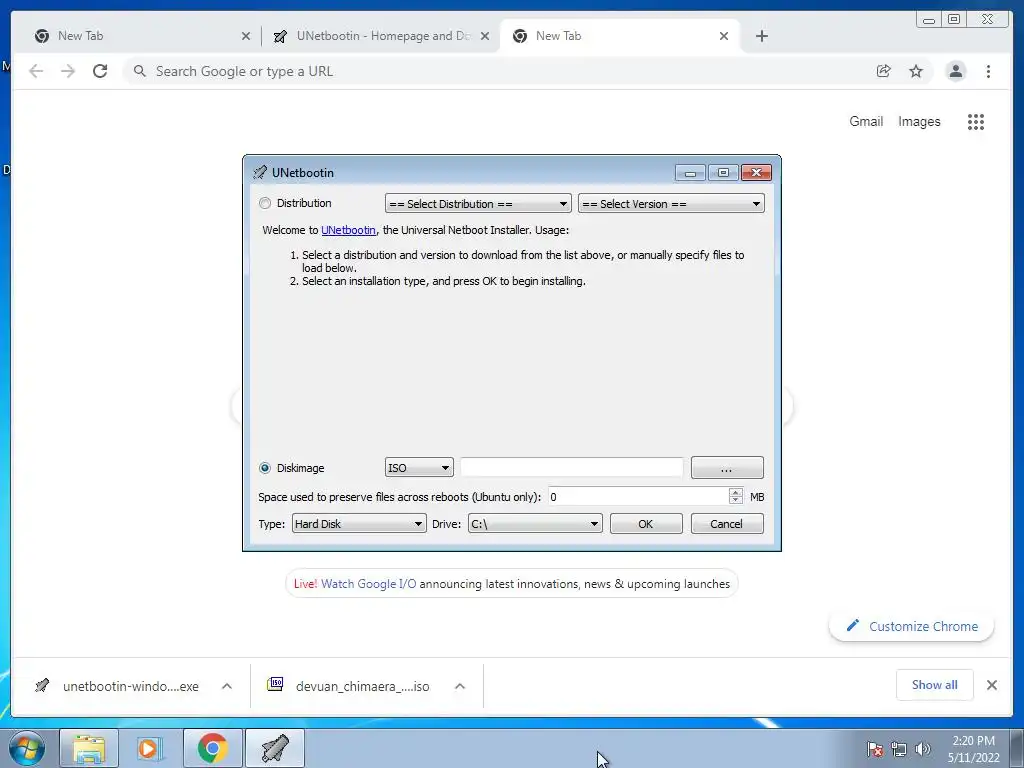Open Chrome three-dot menu

coord(988,71)
